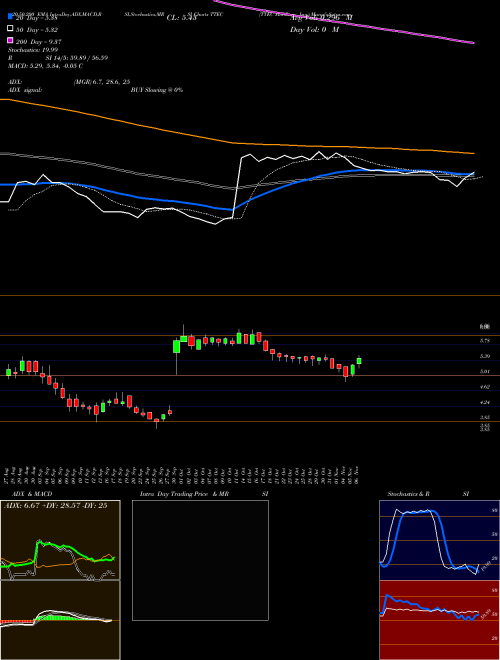The image size is (500, 660).
Task: Click the white 50 Day legend swatch
Action: [x=10, y=29]
